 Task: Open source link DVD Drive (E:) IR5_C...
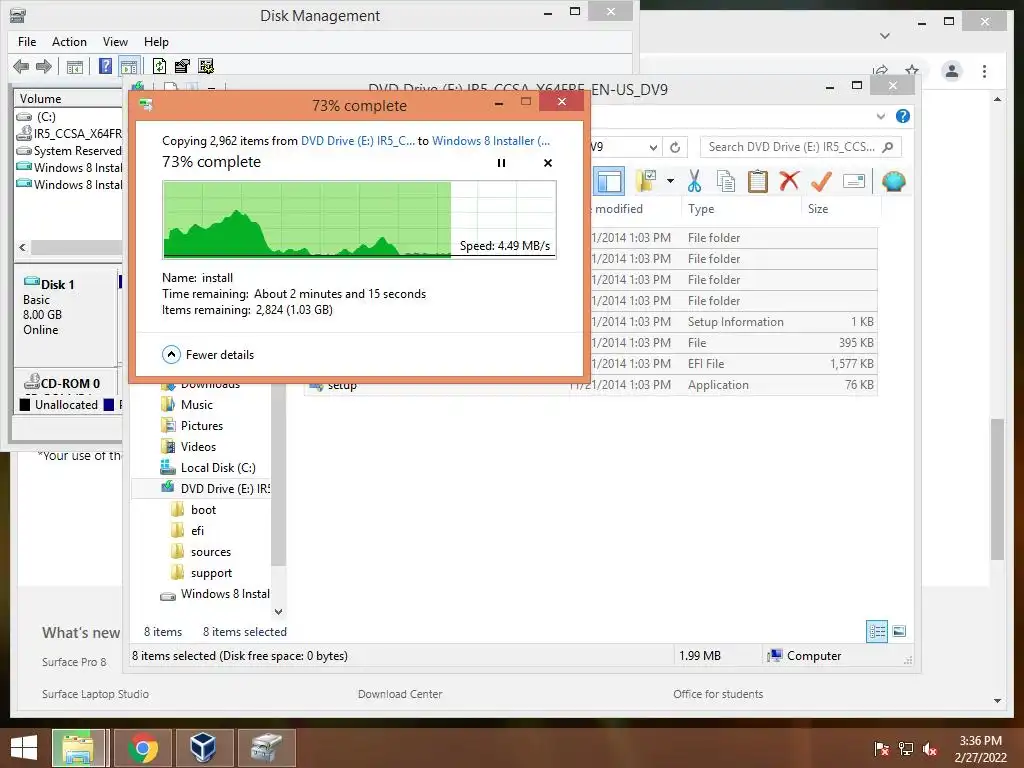tap(357, 140)
